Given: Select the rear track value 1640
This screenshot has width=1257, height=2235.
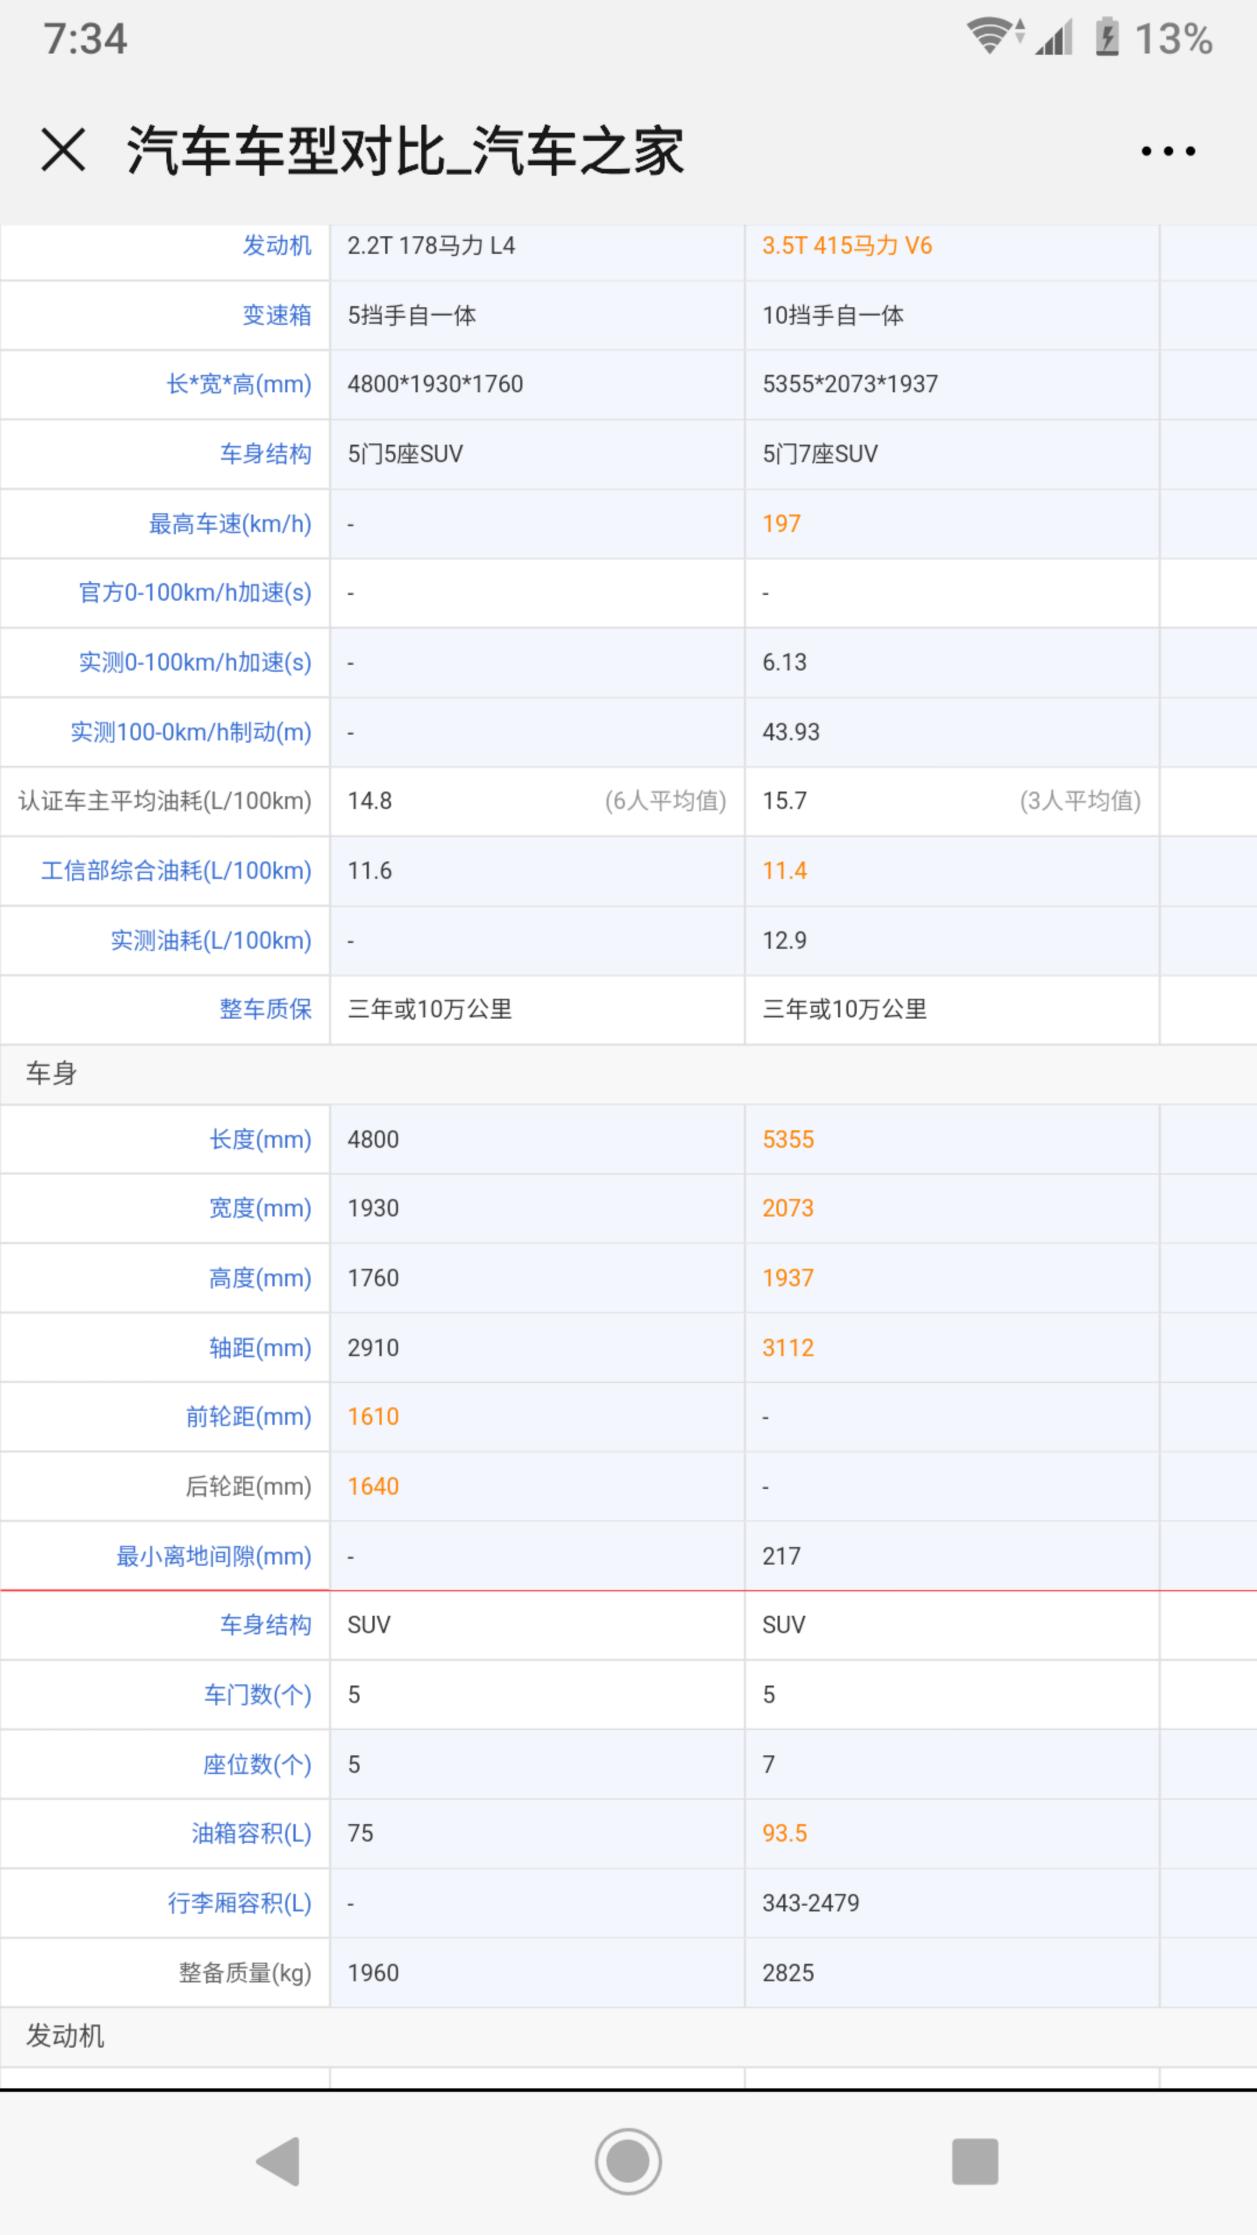Looking at the screenshot, I should pos(373,1487).
